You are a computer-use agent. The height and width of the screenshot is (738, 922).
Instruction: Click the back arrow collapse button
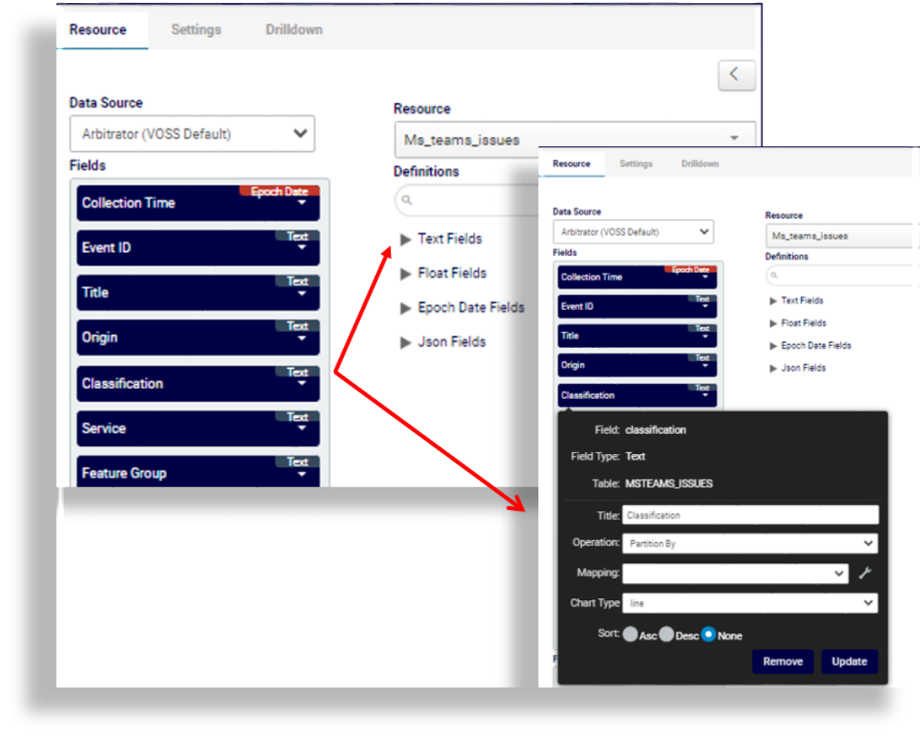737,74
